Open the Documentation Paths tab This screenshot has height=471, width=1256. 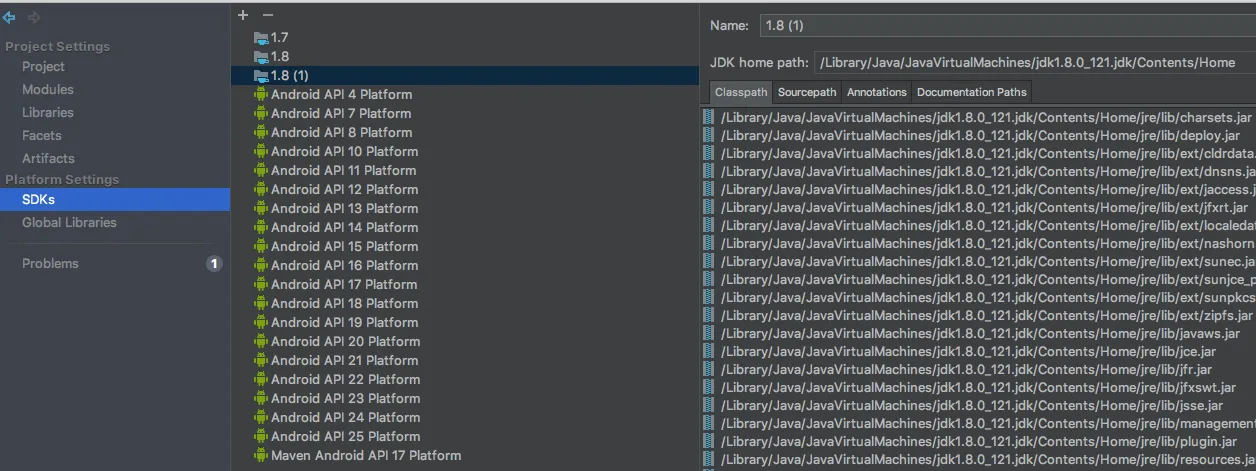point(972,92)
